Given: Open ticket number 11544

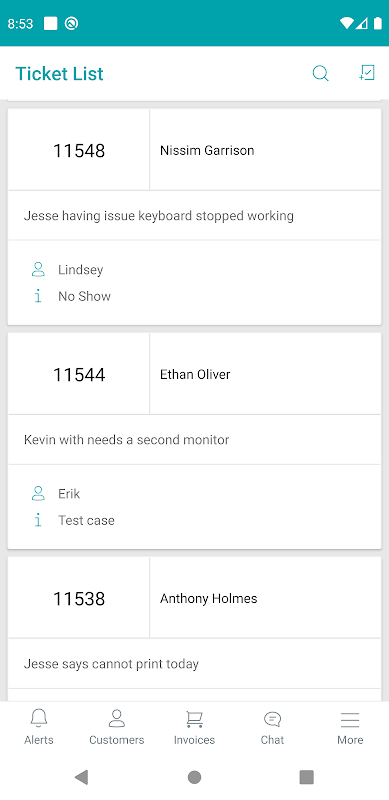Looking at the screenshot, I should [x=79, y=374].
